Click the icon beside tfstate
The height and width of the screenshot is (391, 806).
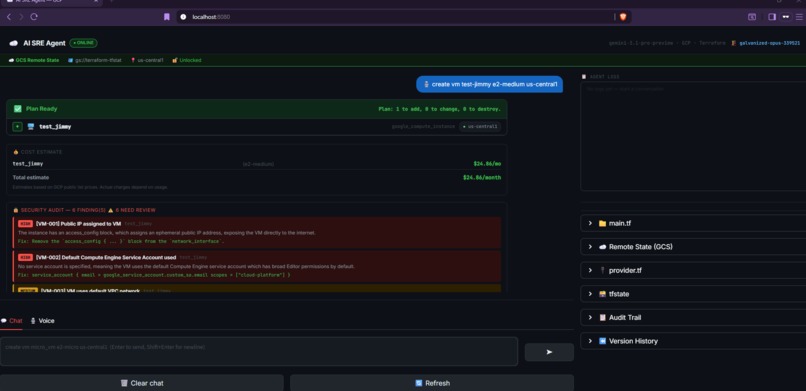click(602, 294)
